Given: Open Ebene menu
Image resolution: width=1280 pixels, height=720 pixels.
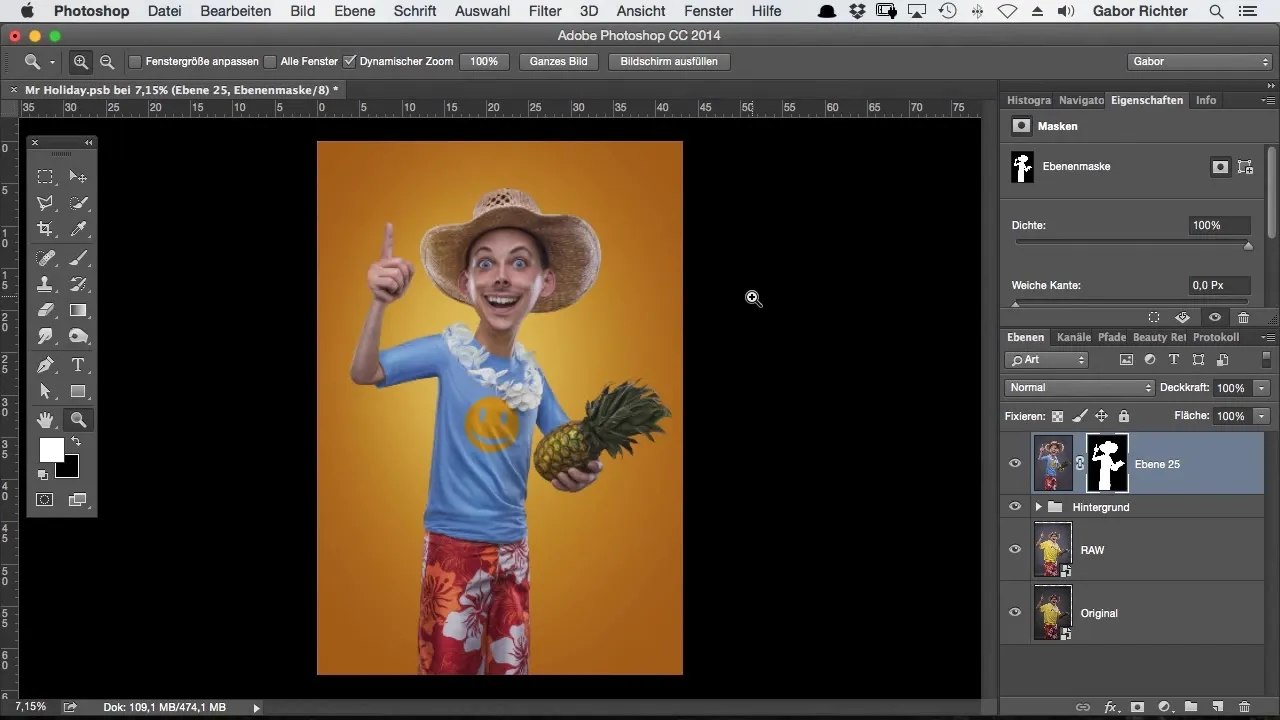Looking at the screenshot, I should (355, 11).
